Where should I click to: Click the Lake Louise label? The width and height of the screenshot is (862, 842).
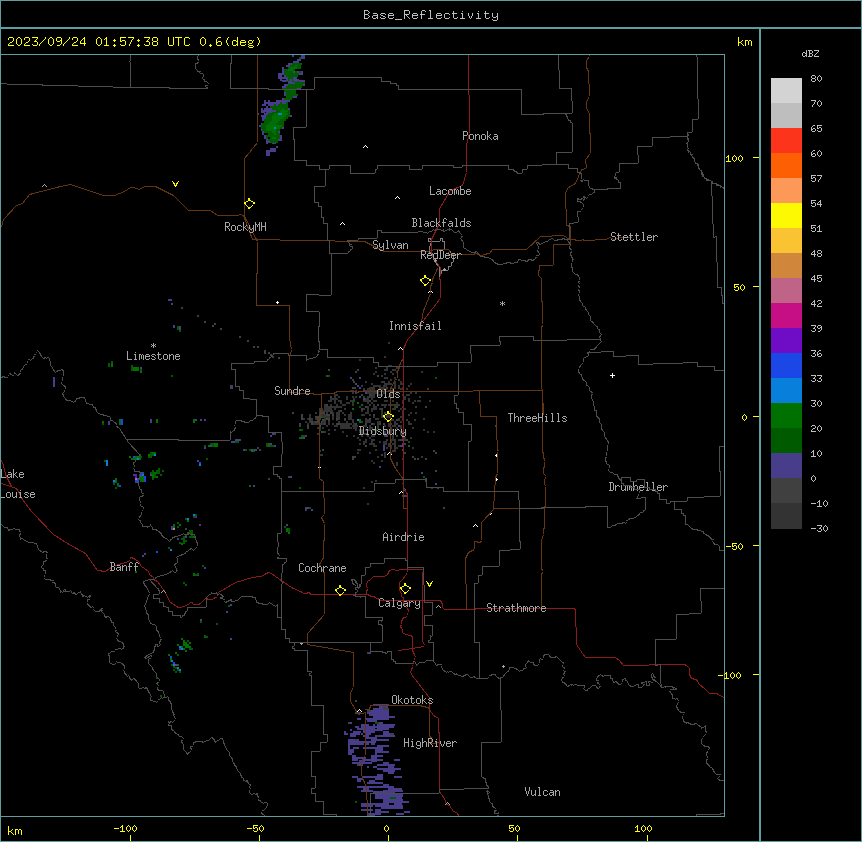pyautogui.click(x=18, y=484)
